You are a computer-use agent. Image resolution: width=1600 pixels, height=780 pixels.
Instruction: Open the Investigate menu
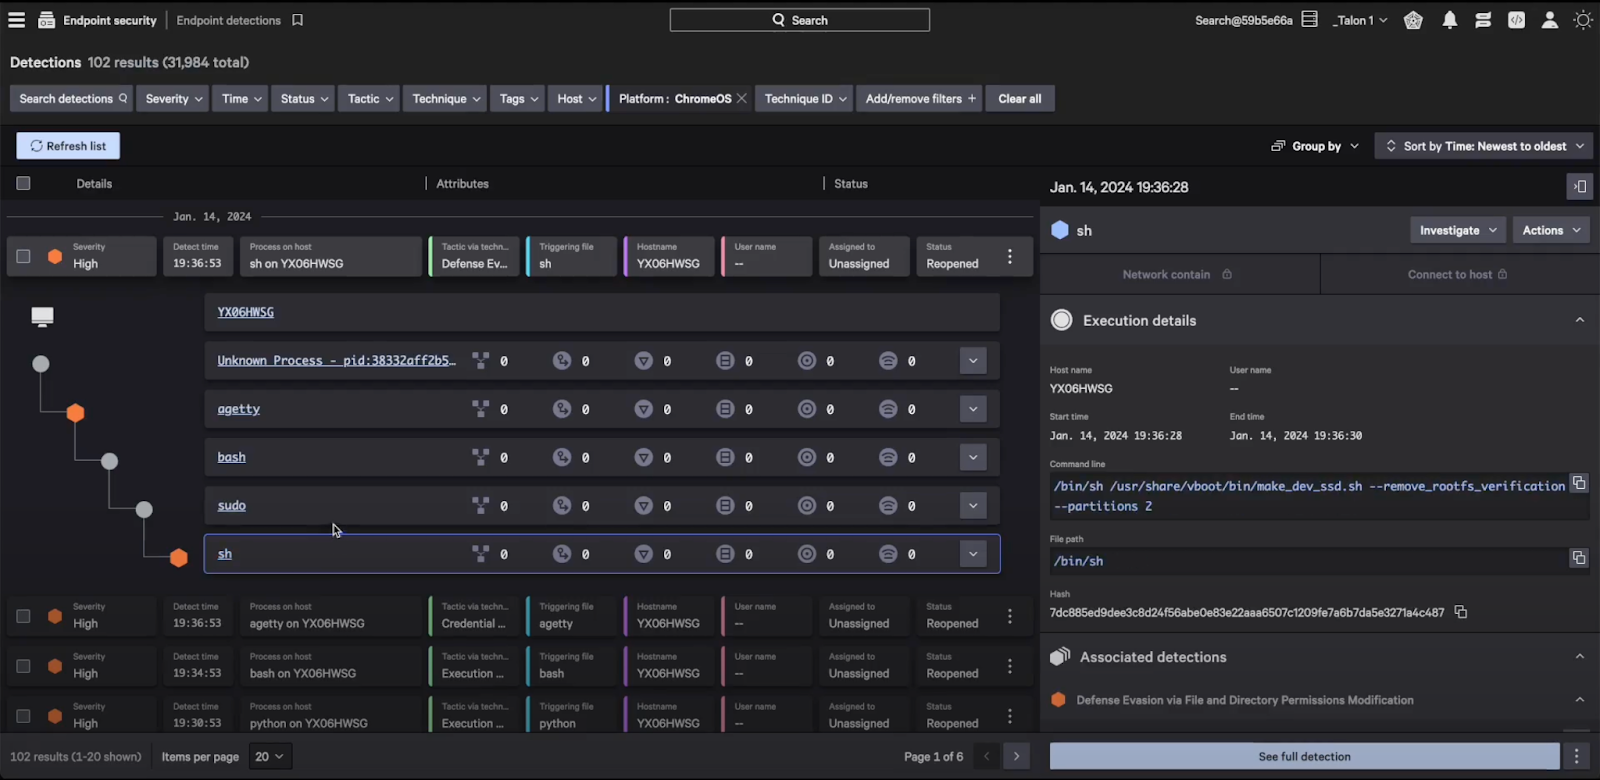pyautogui.click(x=1458, y=230)
